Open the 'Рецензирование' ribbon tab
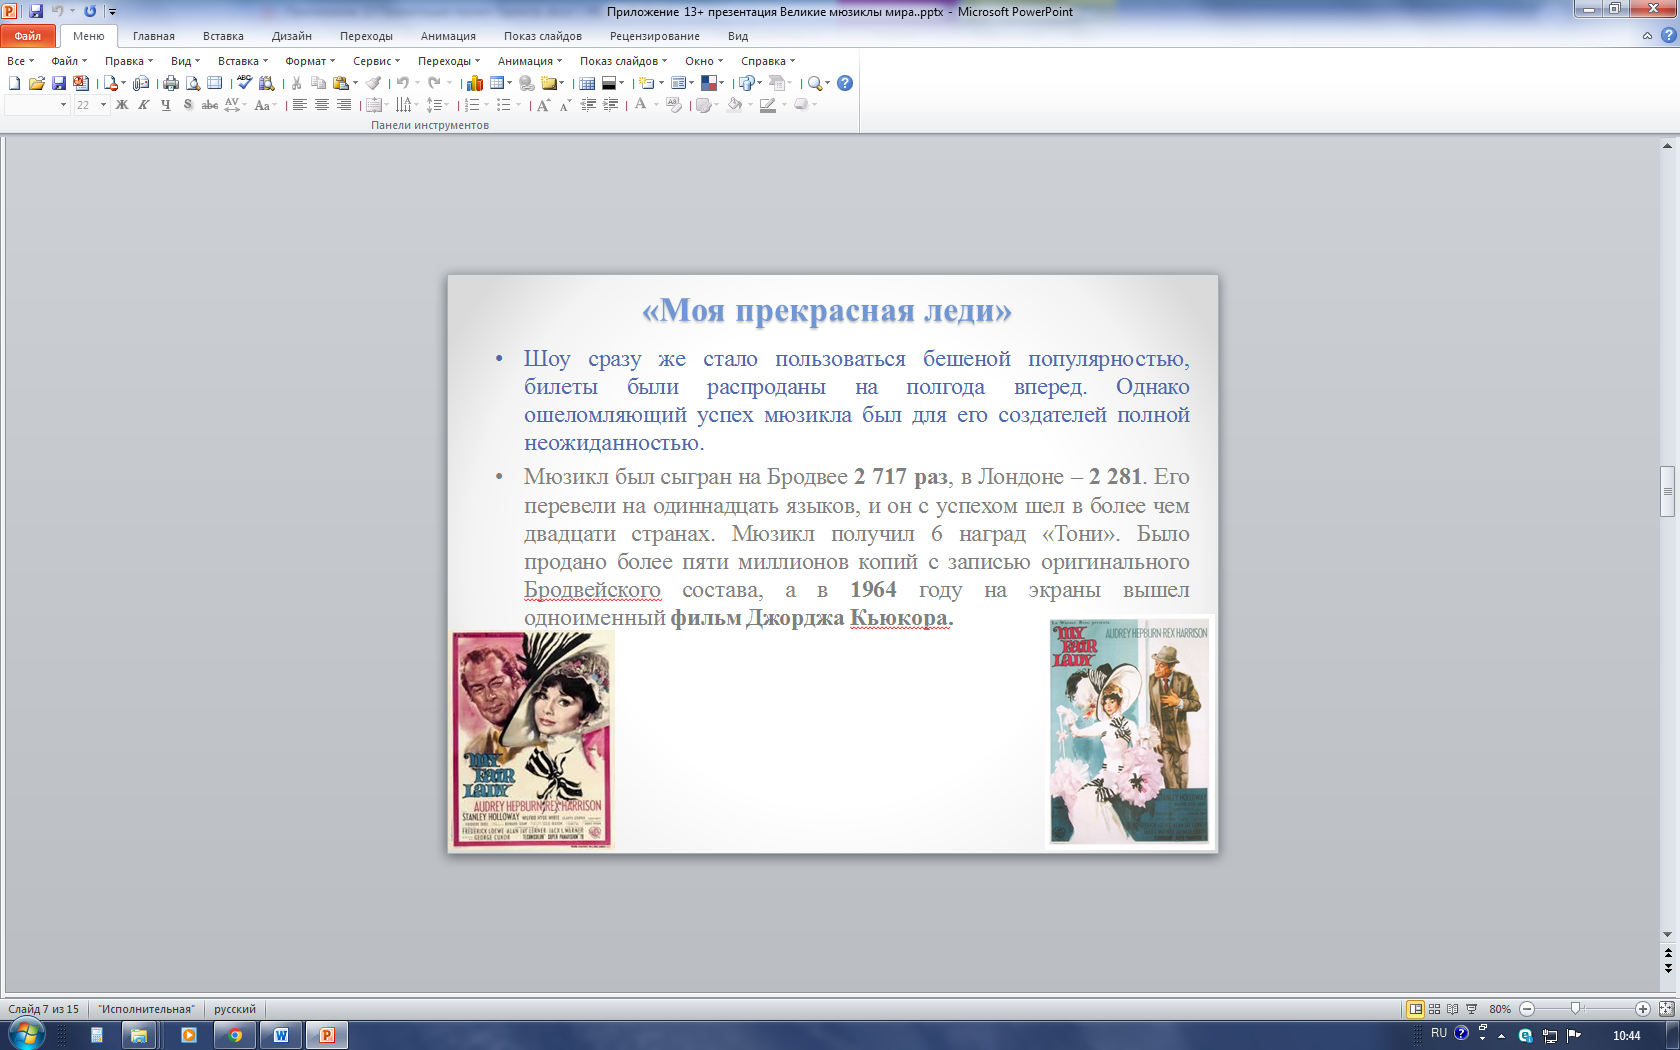The height and width of the screenshot is (1050, 1680). point(655,36)
